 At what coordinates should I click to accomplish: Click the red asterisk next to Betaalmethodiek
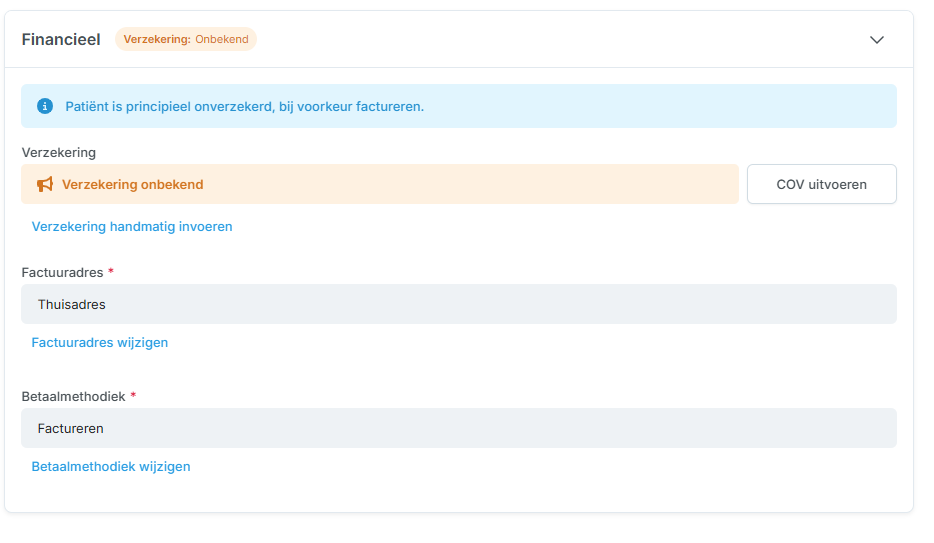133,396
